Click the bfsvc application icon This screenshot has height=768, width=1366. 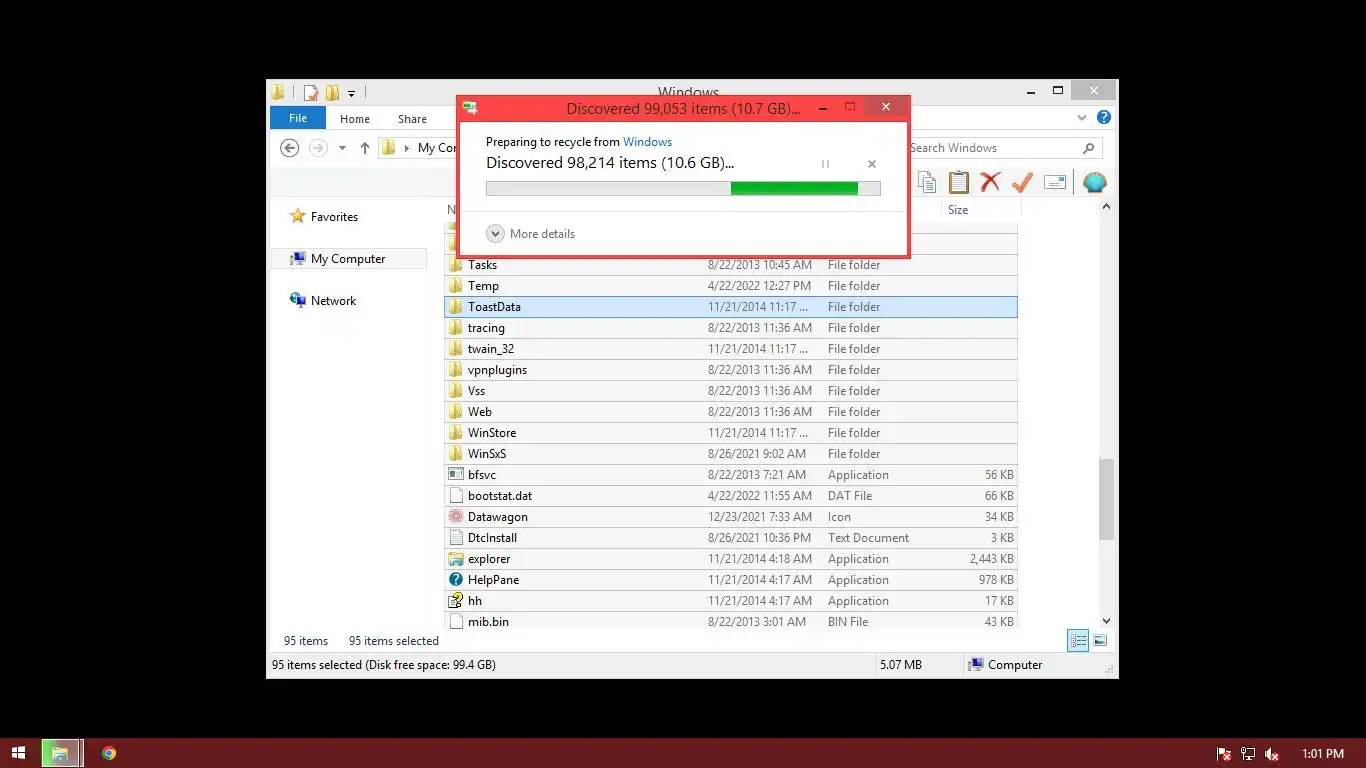456,475
